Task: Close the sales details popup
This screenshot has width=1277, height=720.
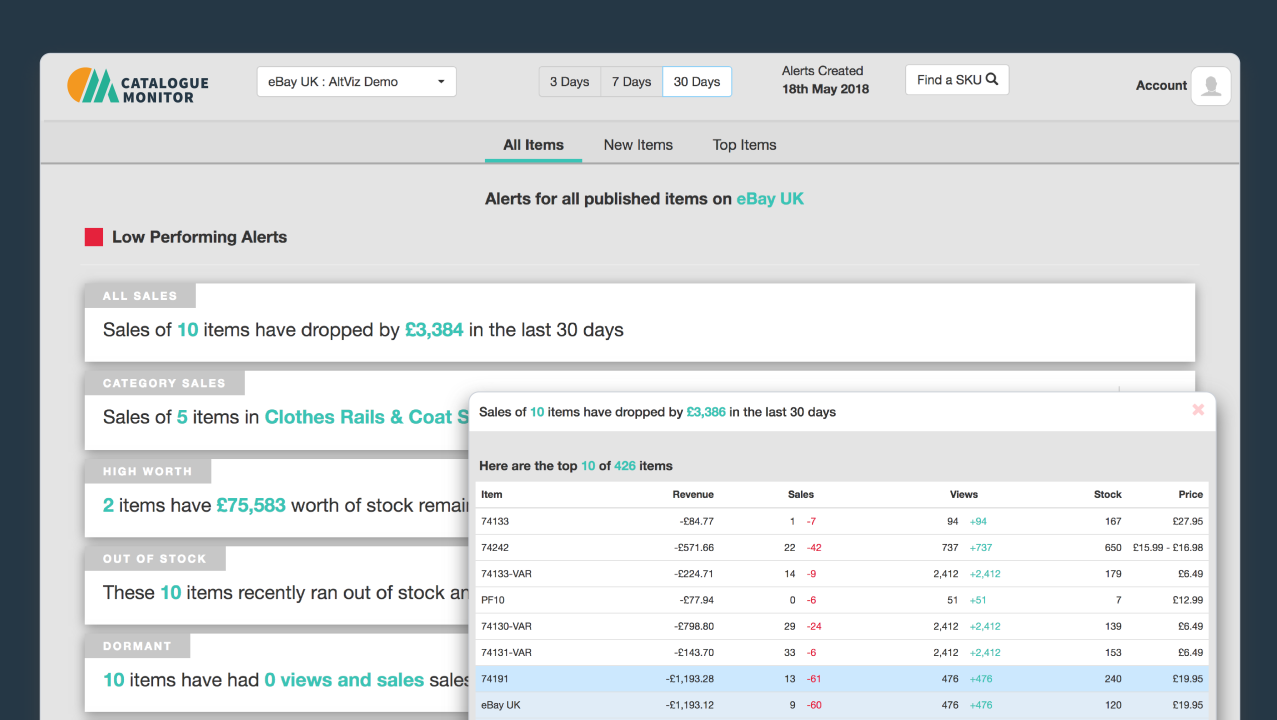Action: pyautogui.click(x=1198, y=410)
